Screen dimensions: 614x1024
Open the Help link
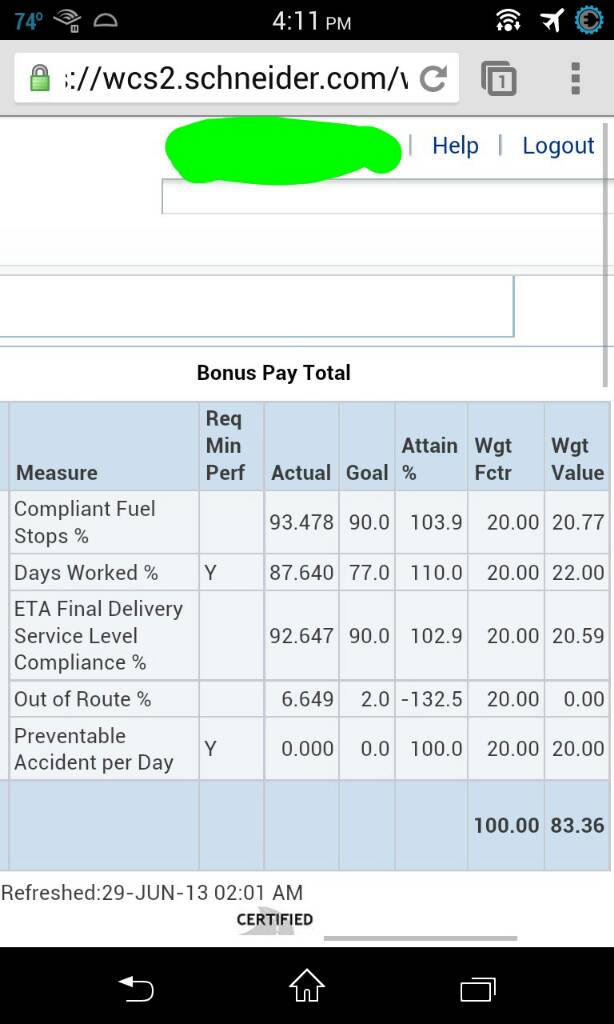click(x=455, y=146)
